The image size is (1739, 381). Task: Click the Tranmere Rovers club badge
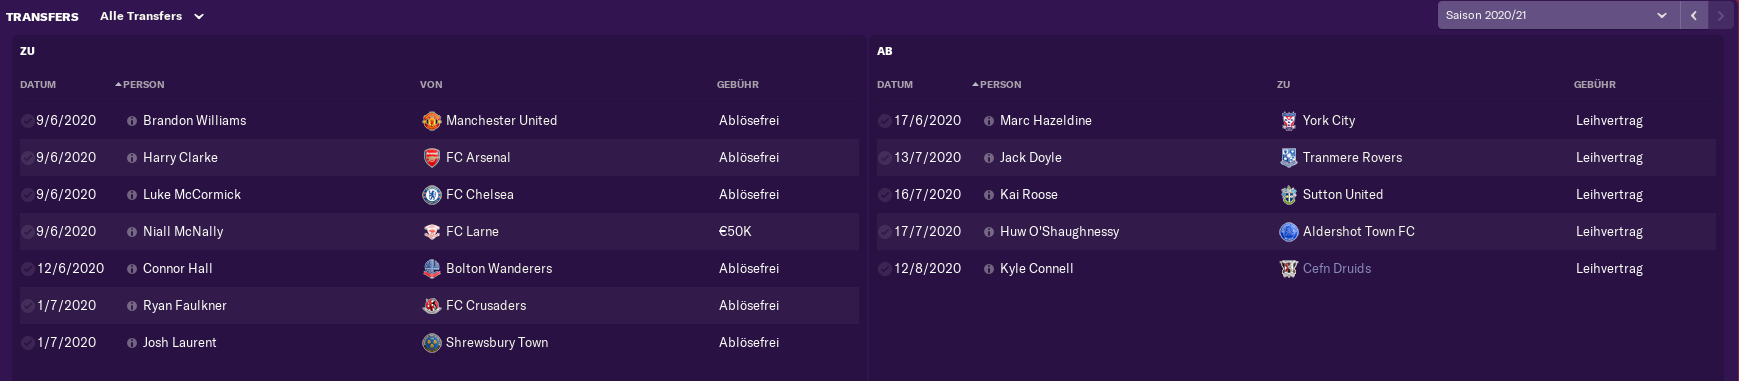(x=1289, y=158)
